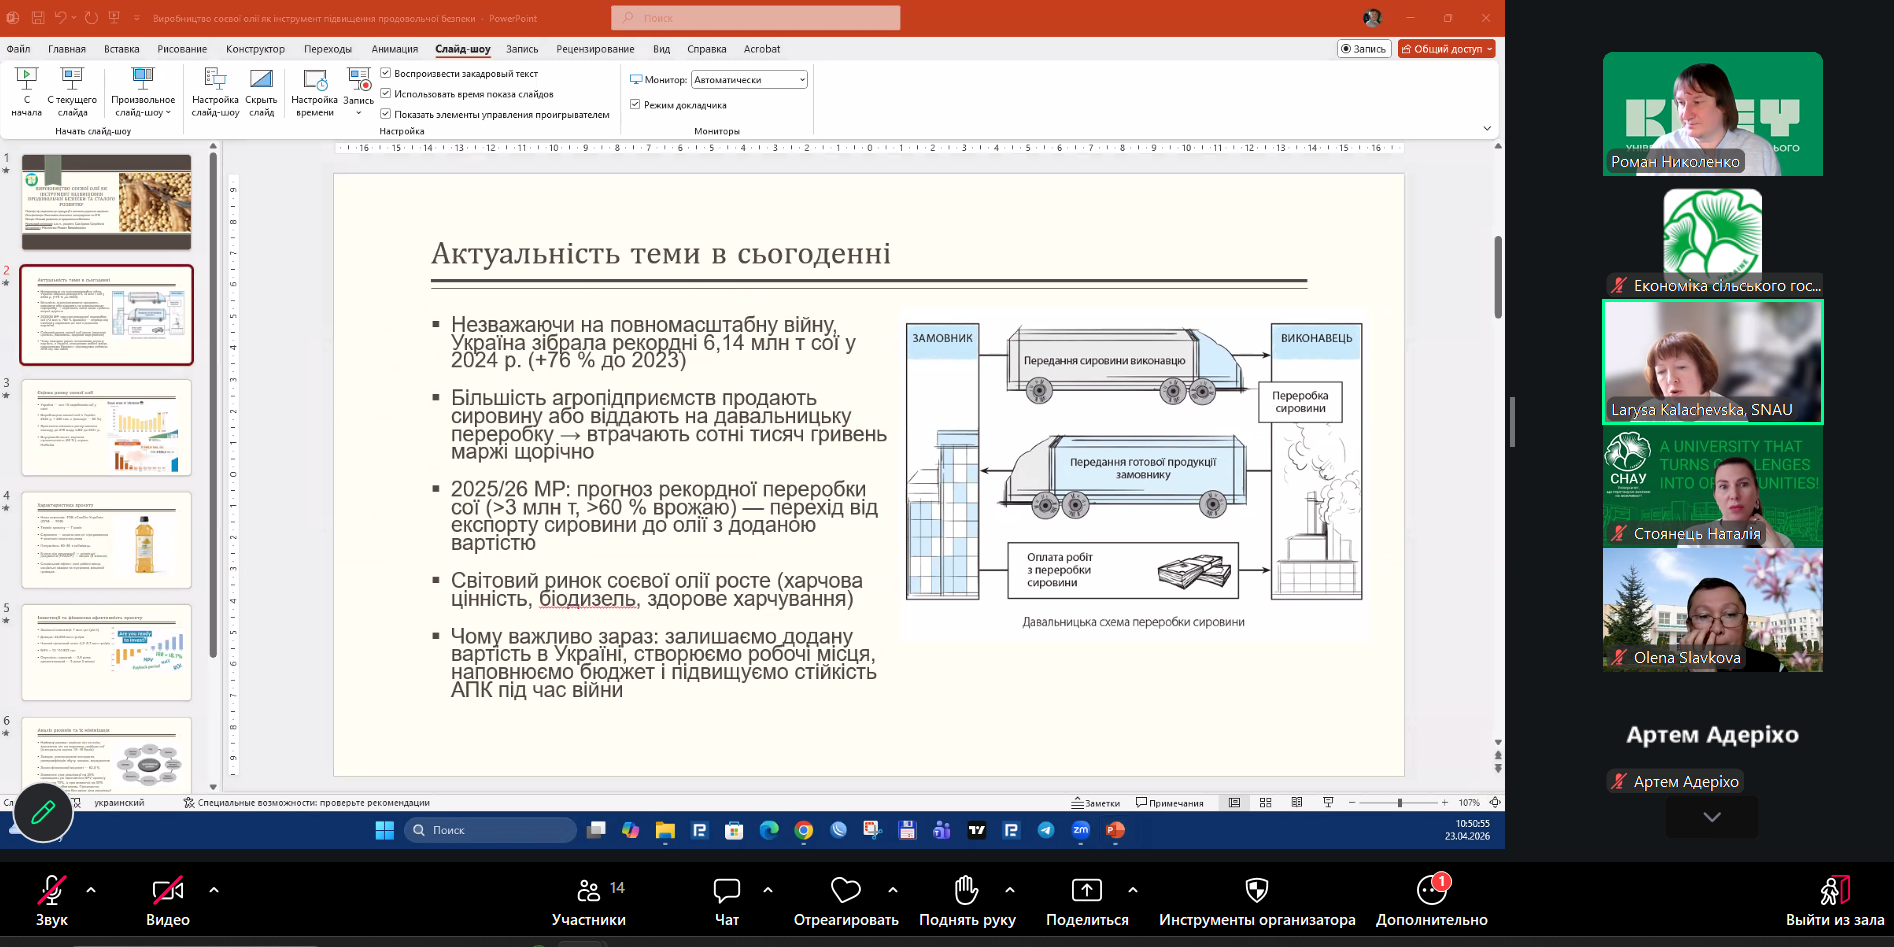Expand audio options arrow next to Звук
This screenshot has width=1894, height=947.
pyautogui.click(x=91, y=889)
